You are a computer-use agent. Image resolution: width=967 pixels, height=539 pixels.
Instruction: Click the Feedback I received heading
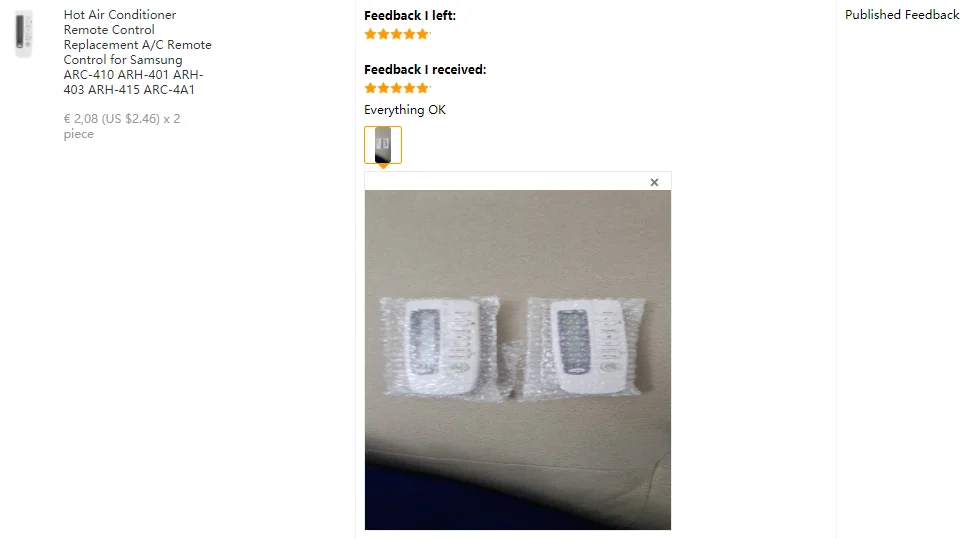coord(425,70)
